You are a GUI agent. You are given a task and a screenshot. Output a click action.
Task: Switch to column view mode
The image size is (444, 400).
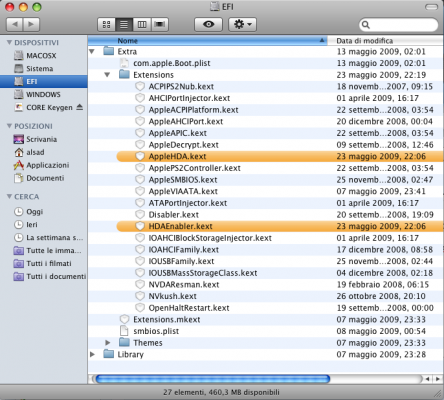142,24
